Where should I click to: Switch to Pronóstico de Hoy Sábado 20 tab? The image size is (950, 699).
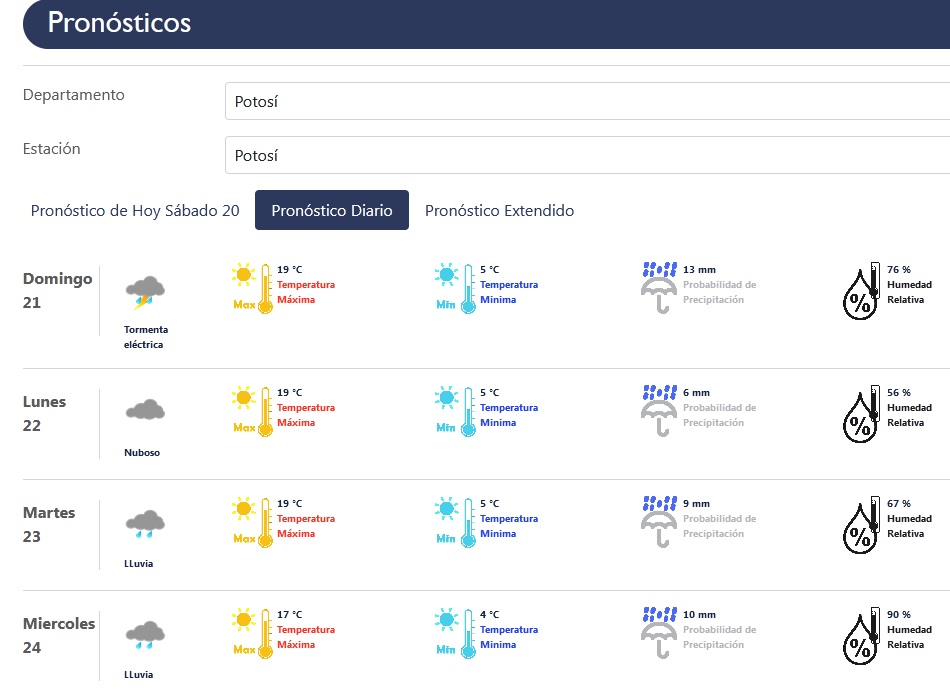coord(135,211)
